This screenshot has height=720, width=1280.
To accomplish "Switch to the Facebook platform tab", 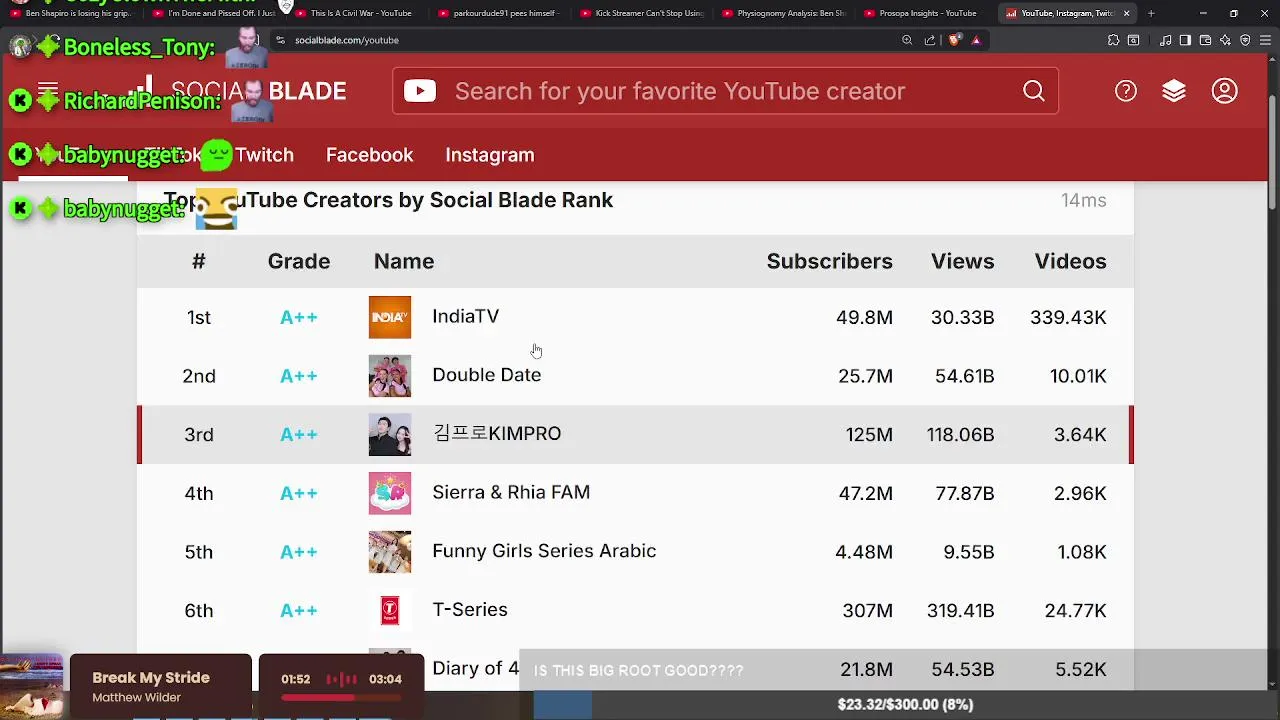I will 369,155.
